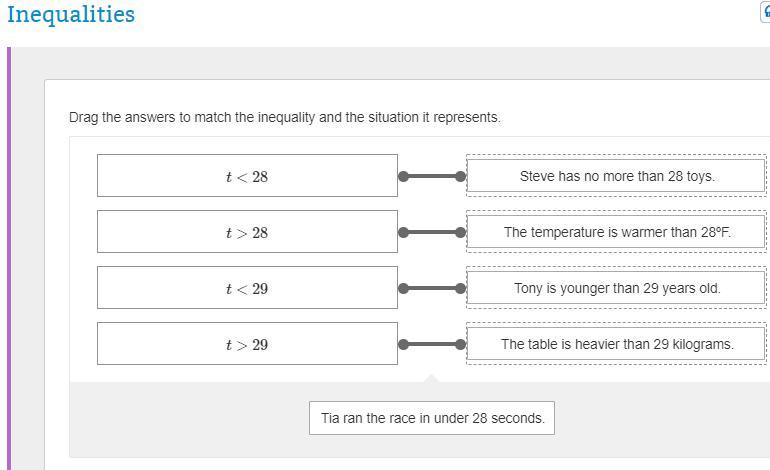Pick the 'Steve has no more than 28 toys' answer
770x470 pixels.
[617, 176]
